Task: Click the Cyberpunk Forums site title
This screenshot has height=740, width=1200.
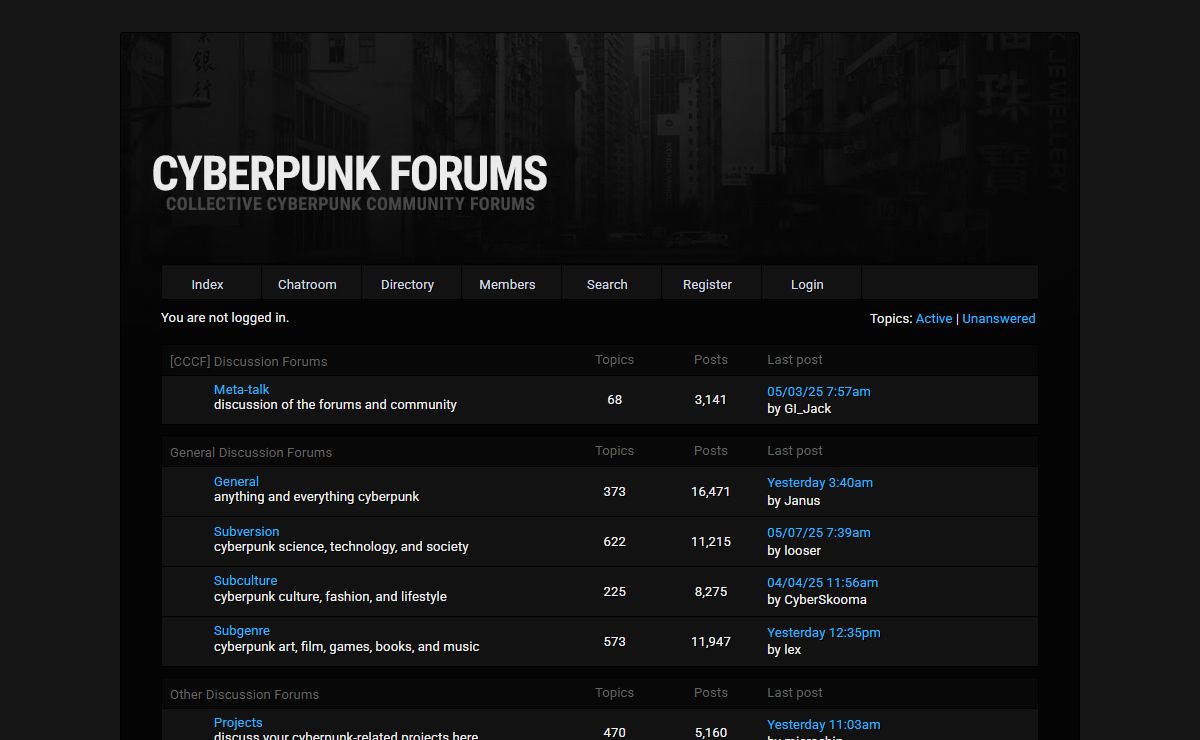Action: pos(349,173)
